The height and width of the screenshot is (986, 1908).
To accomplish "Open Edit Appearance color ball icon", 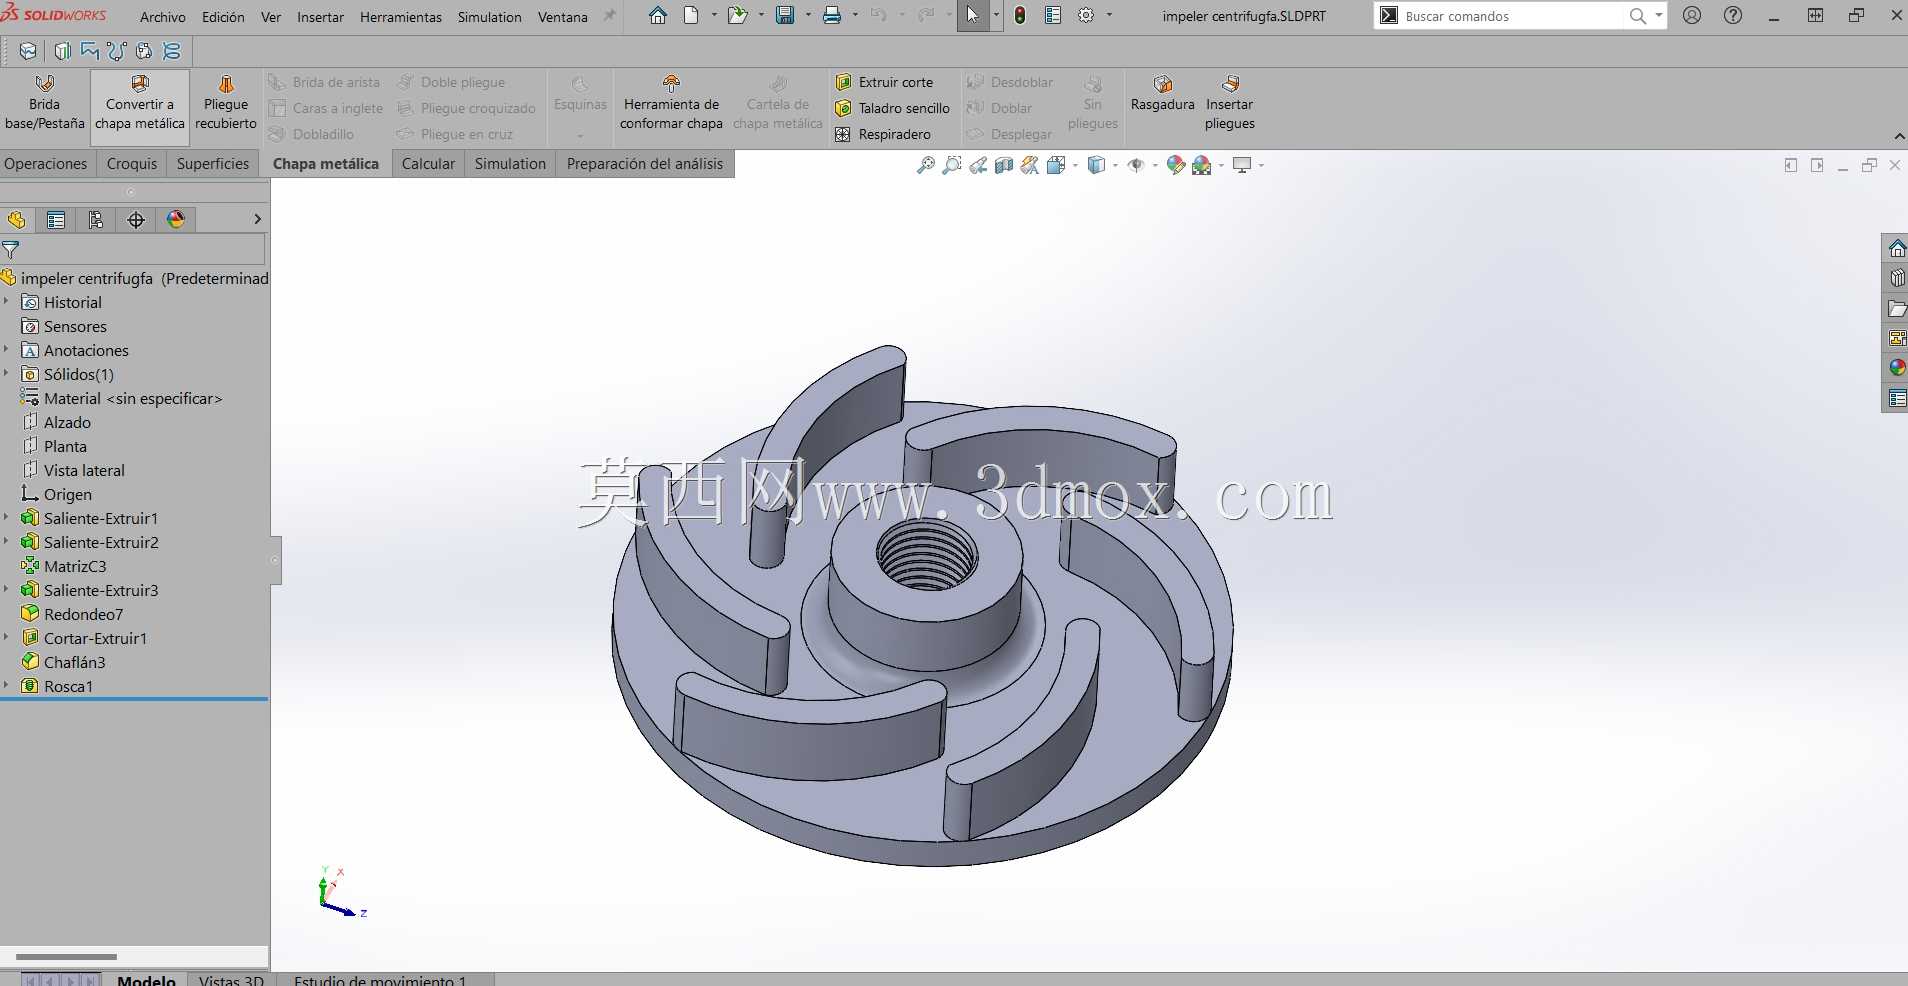I will coord(1176,165).
